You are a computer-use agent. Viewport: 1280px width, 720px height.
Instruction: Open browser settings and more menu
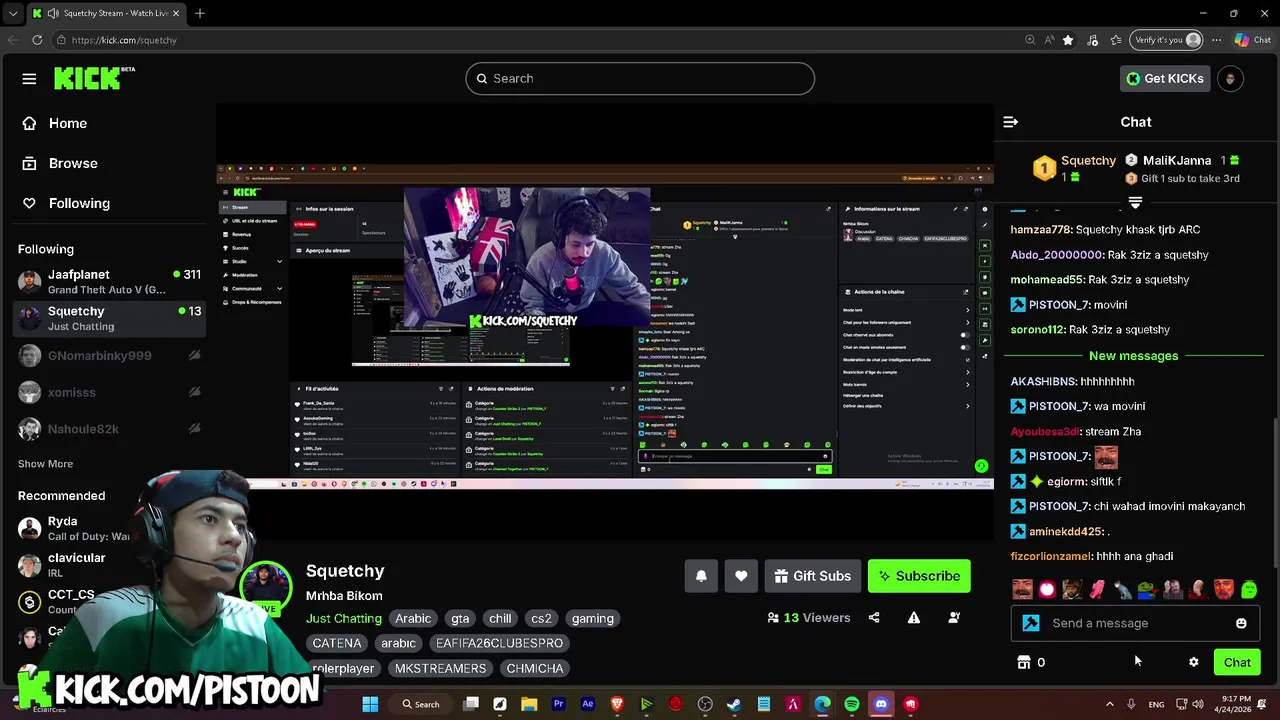coord(1216,40)
